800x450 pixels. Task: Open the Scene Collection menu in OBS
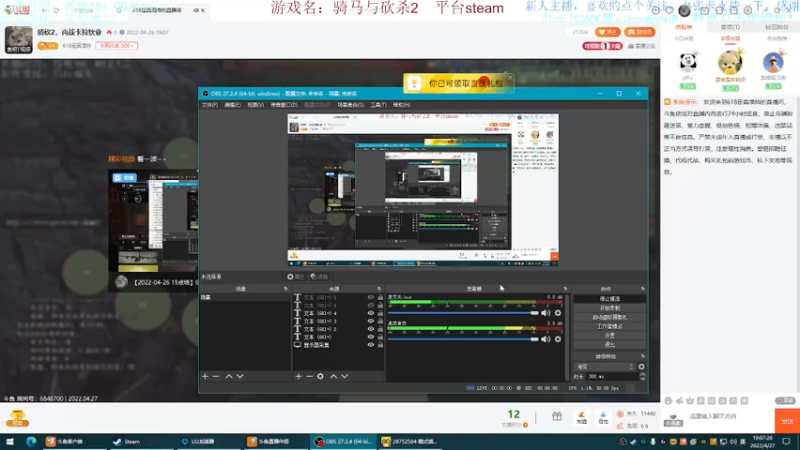(351, 105)
